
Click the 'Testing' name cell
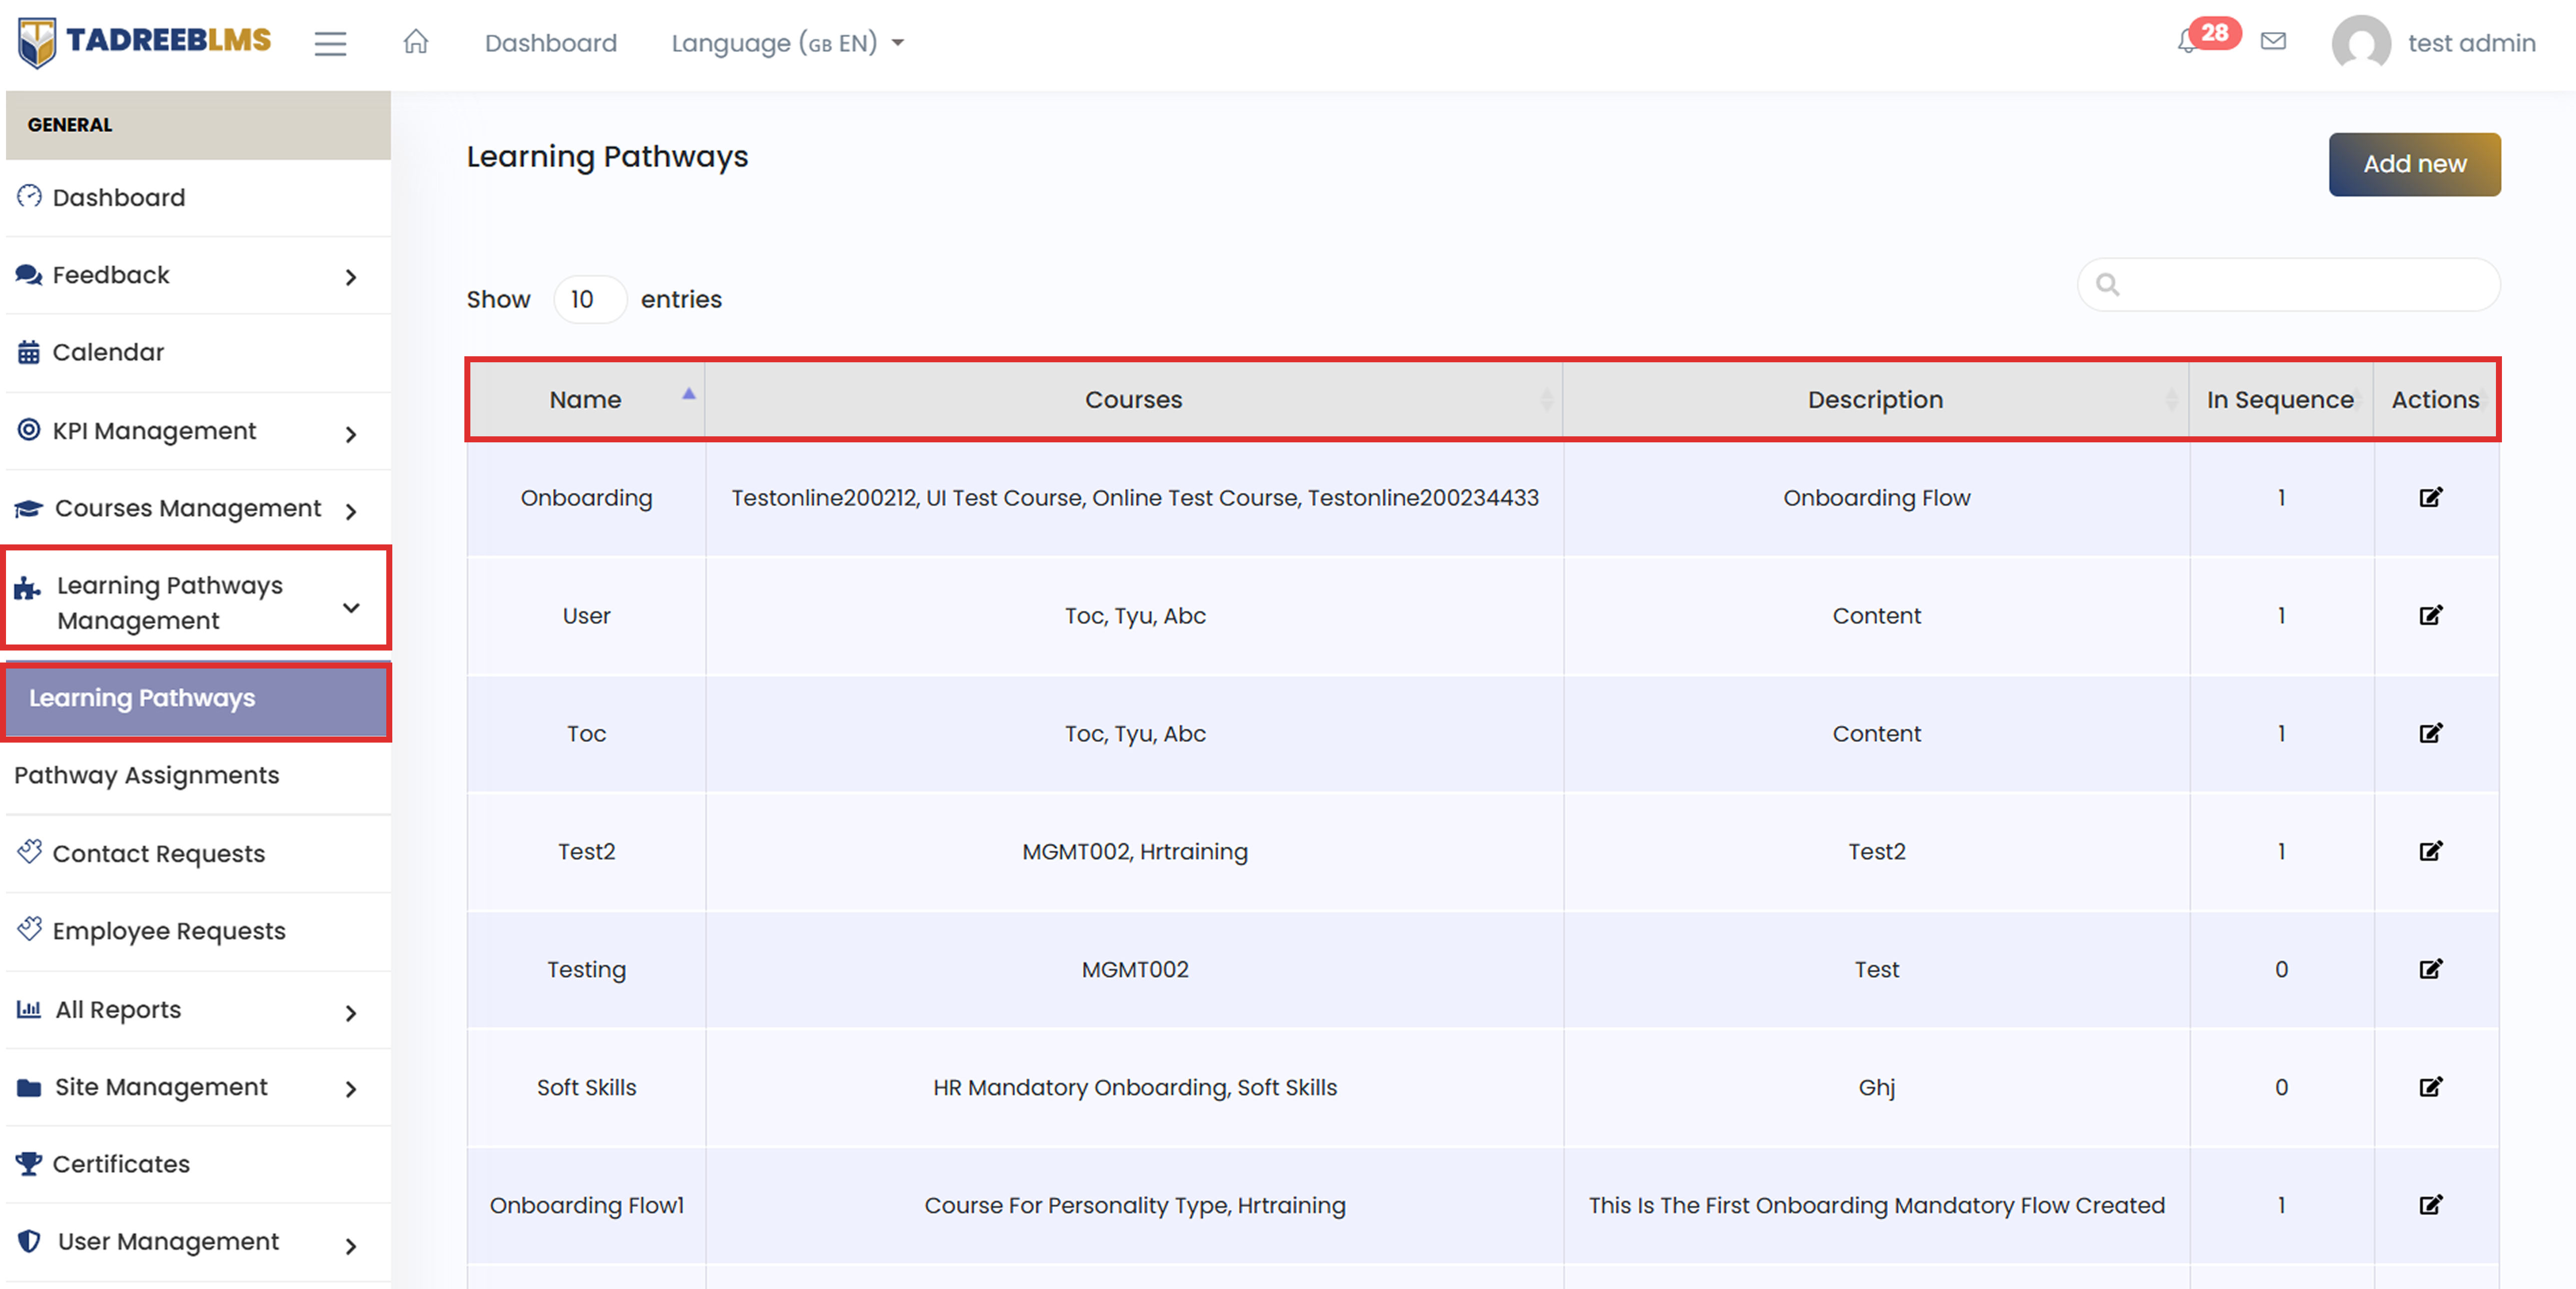click(586, 969)
